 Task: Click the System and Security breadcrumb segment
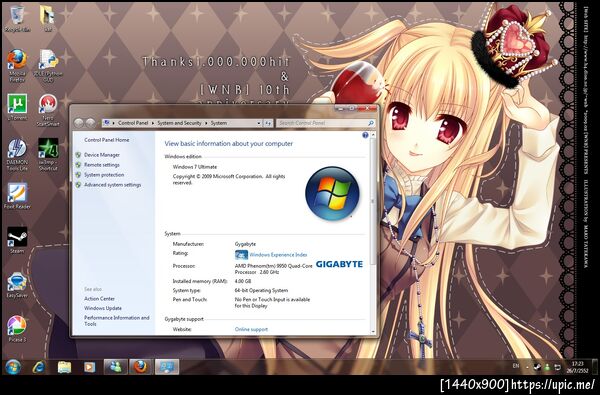179,123
